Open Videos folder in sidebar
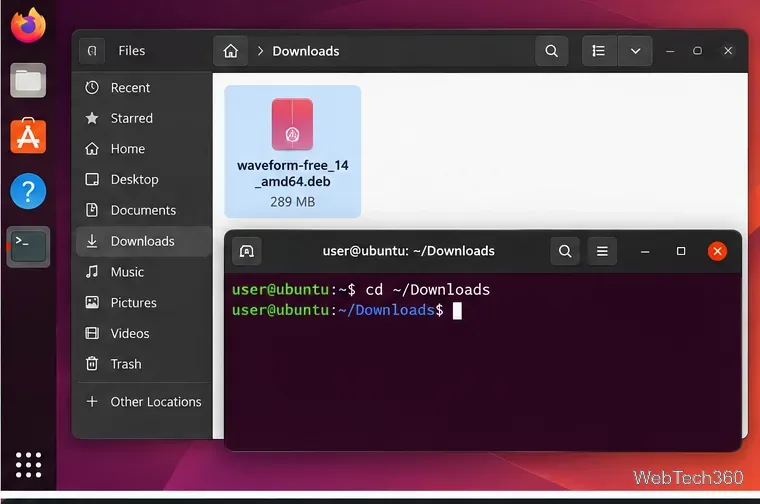 point(143,333)
